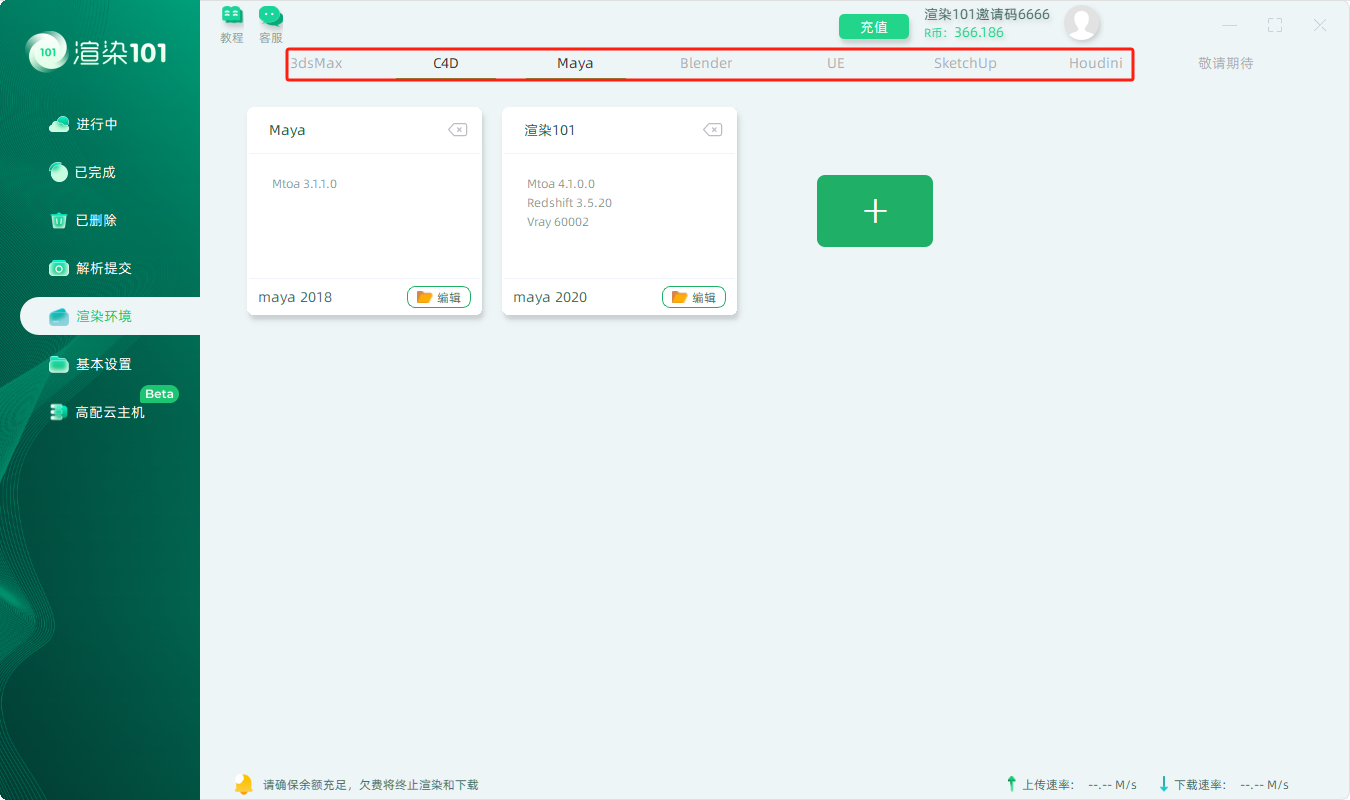Click the Mtoa 4.1.0.0 plugin text

click(561, 184)
